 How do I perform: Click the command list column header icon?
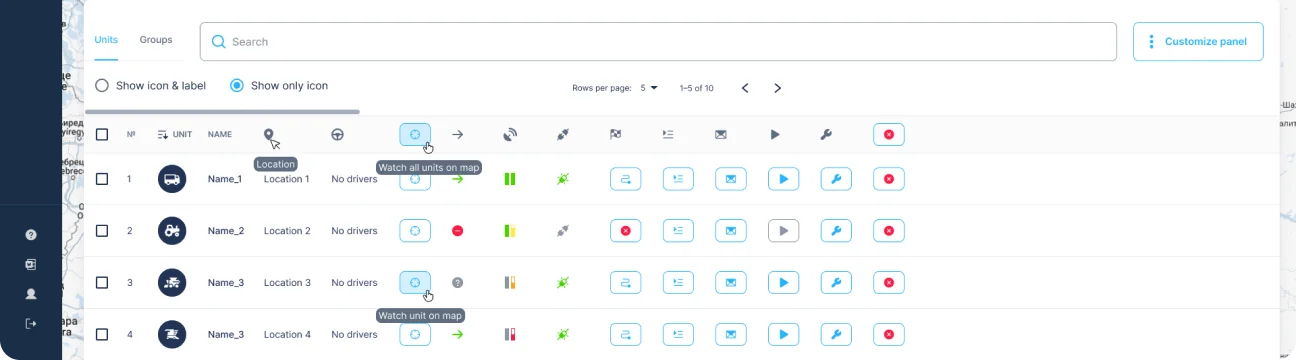click(x=668, y=134)
